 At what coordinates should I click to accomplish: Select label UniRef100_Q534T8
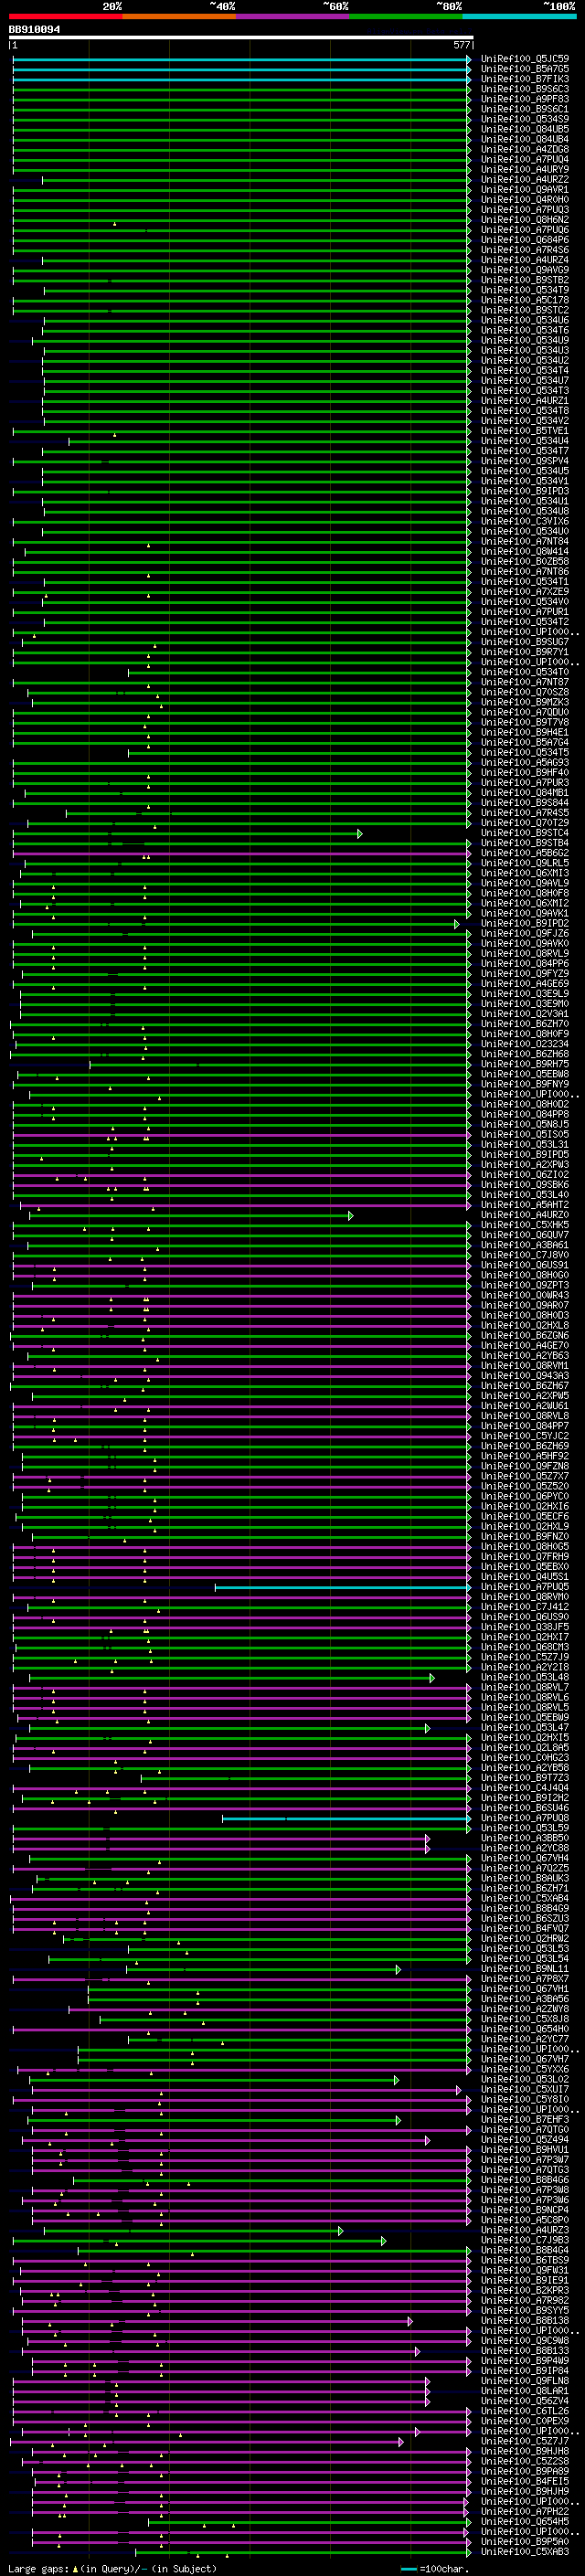click(x=525, y=411)
